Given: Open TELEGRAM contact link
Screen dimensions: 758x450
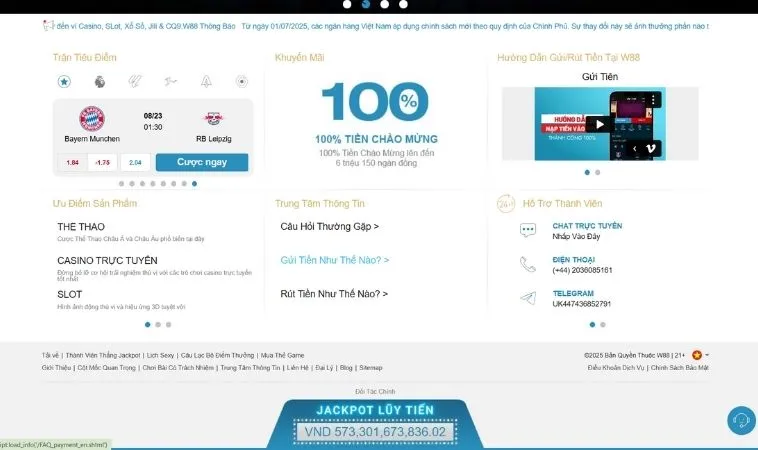Looking at the screenshot, I should pos(573,293).
